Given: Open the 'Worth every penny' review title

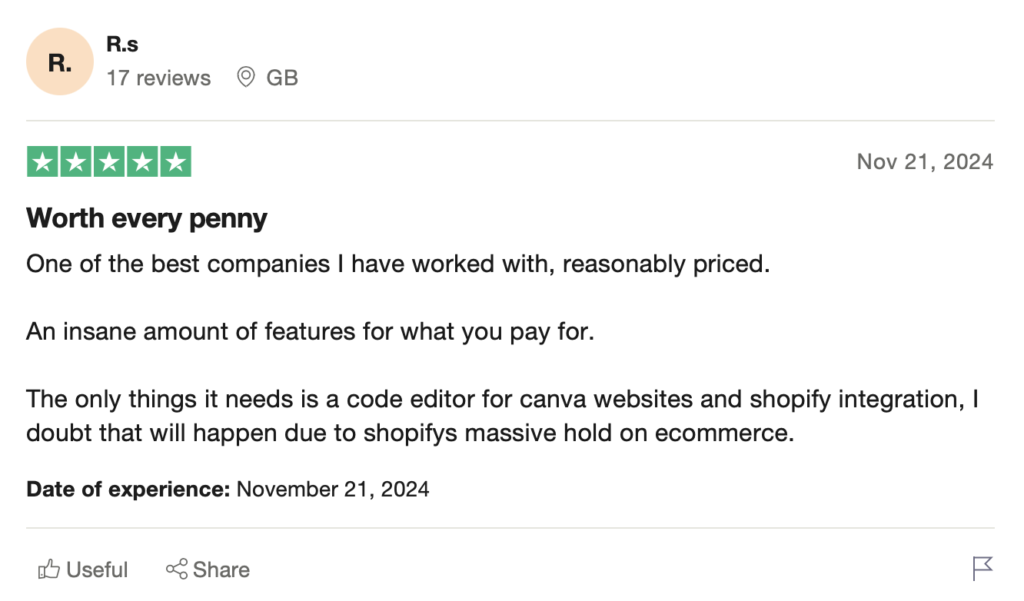Looking at the screenshot, I should pos(146,218).
